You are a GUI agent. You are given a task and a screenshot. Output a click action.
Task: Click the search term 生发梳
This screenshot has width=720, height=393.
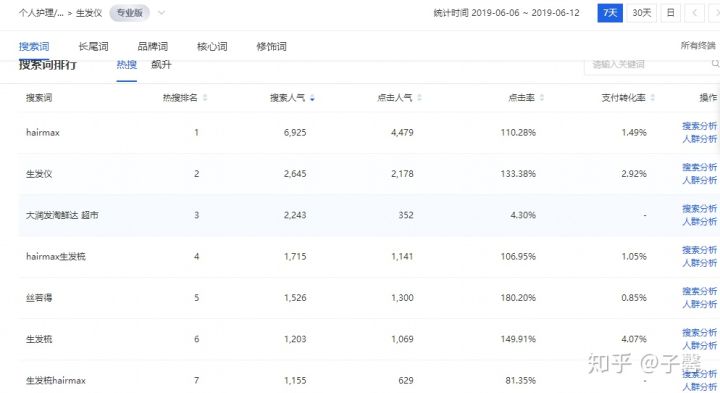click(x=39, y=339)
